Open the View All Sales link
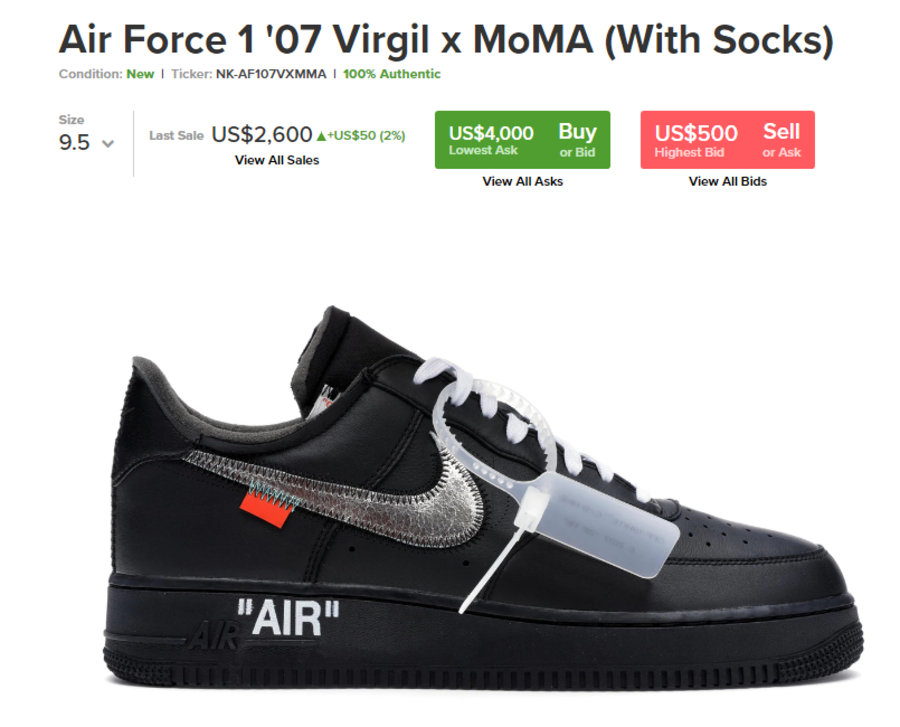 (x=277, y=160)
